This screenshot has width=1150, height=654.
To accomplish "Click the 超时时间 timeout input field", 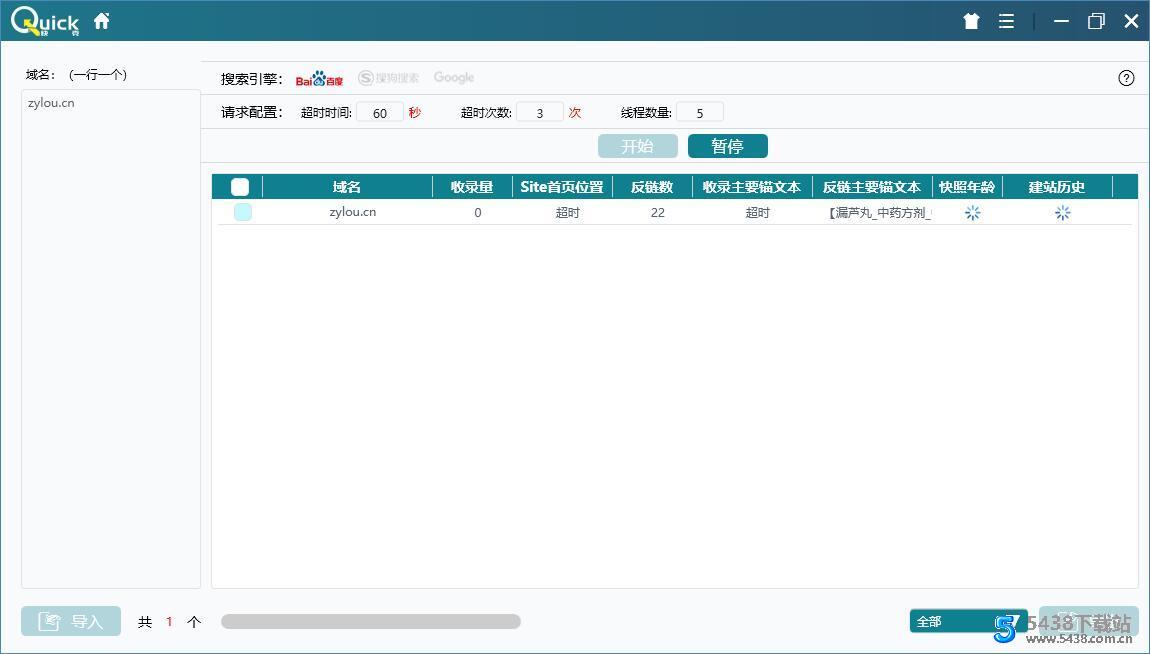I will coord(380,112).
